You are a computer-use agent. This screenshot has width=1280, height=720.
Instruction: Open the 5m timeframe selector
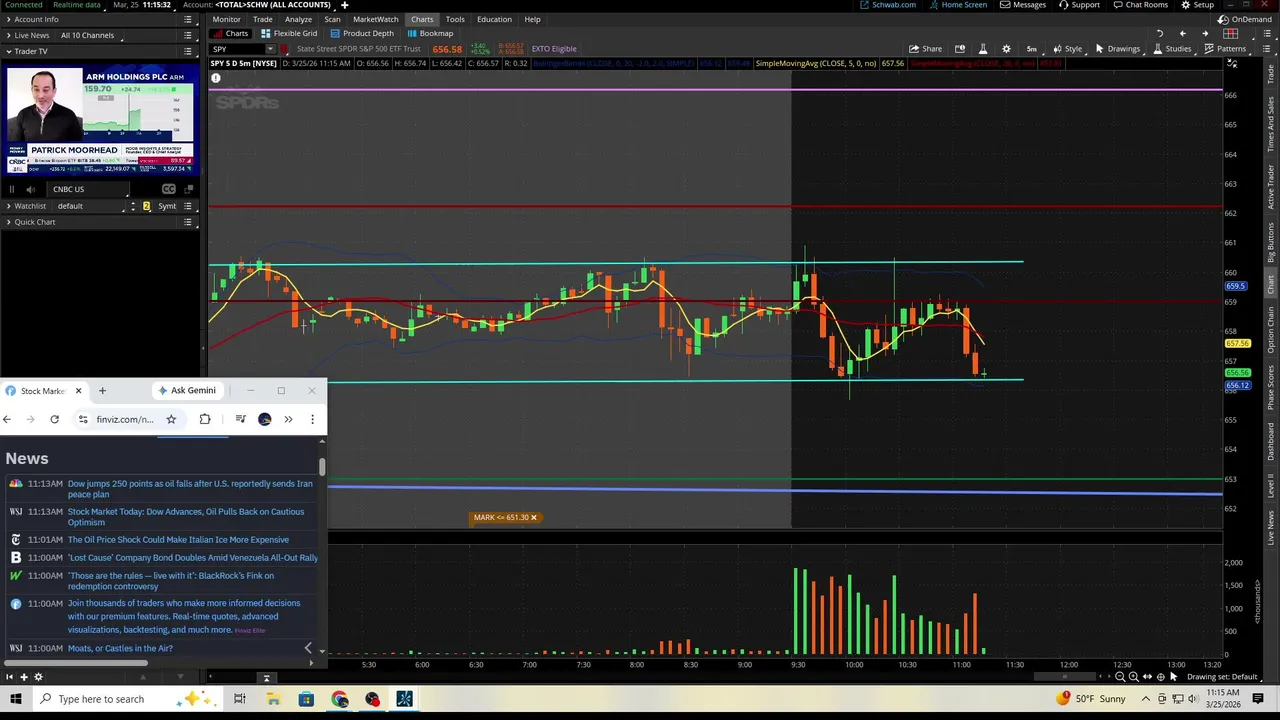click(x=1031, y=48)
